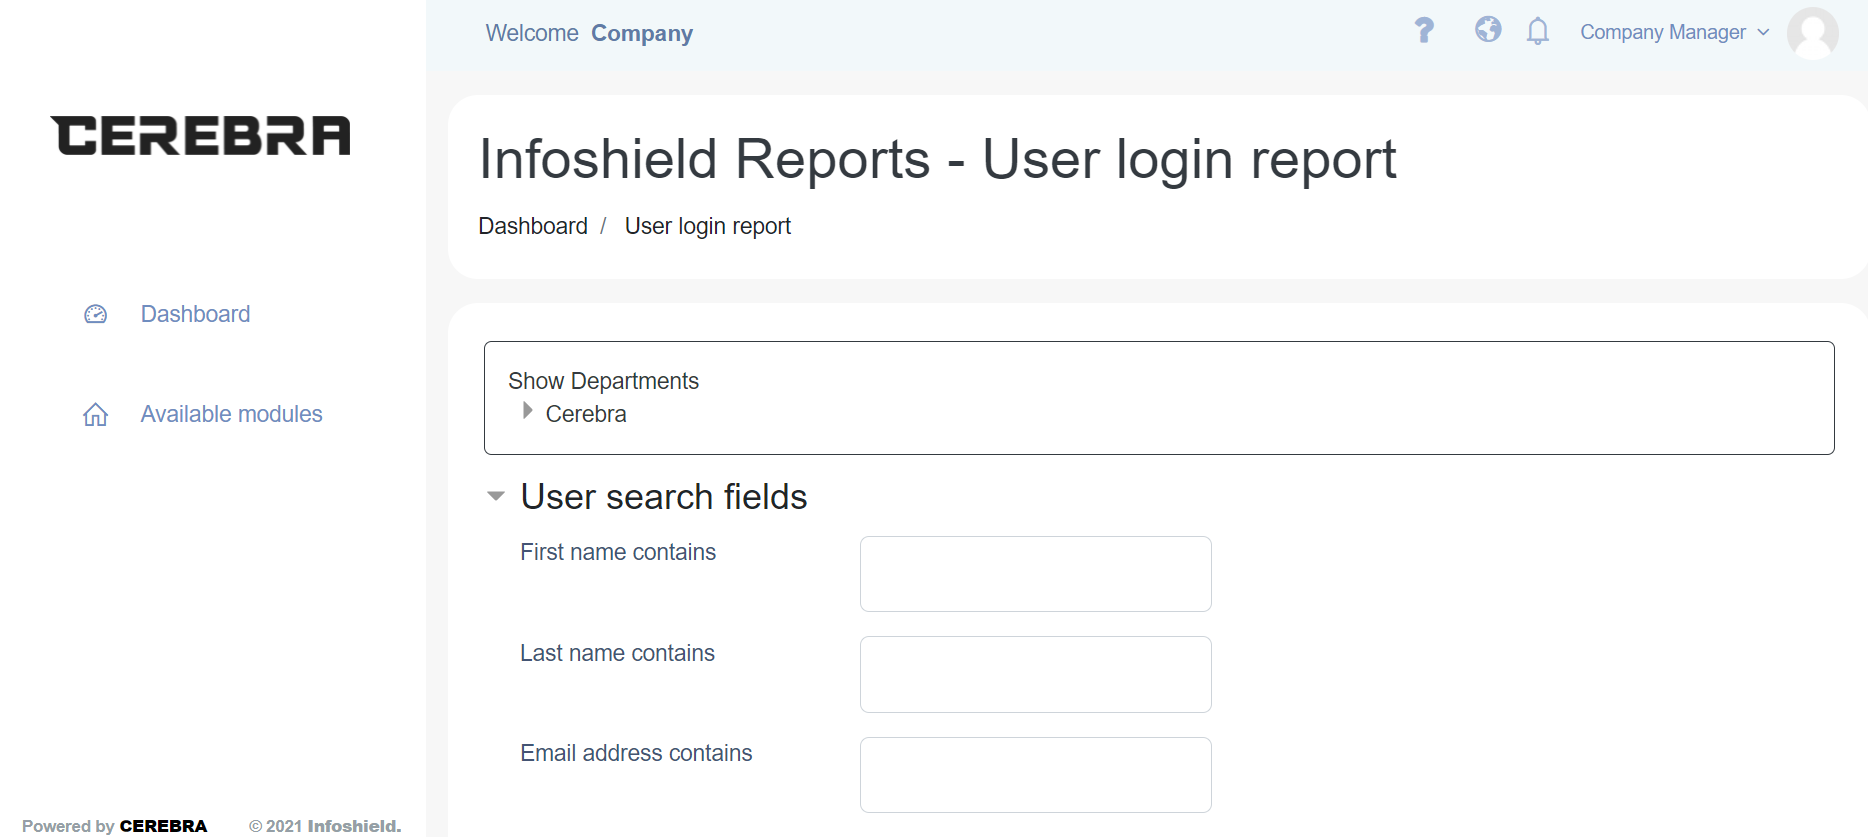Collapse the User search fields section

pyautogui.click(x=495, y=496)
